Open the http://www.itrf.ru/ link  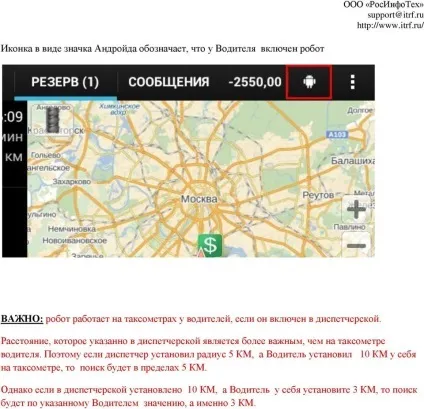tap(390, 25)
